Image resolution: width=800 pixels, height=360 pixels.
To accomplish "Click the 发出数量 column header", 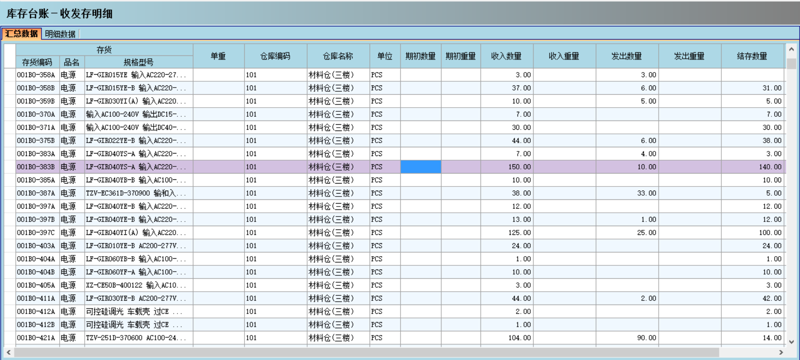I will (x=627, y=56).
